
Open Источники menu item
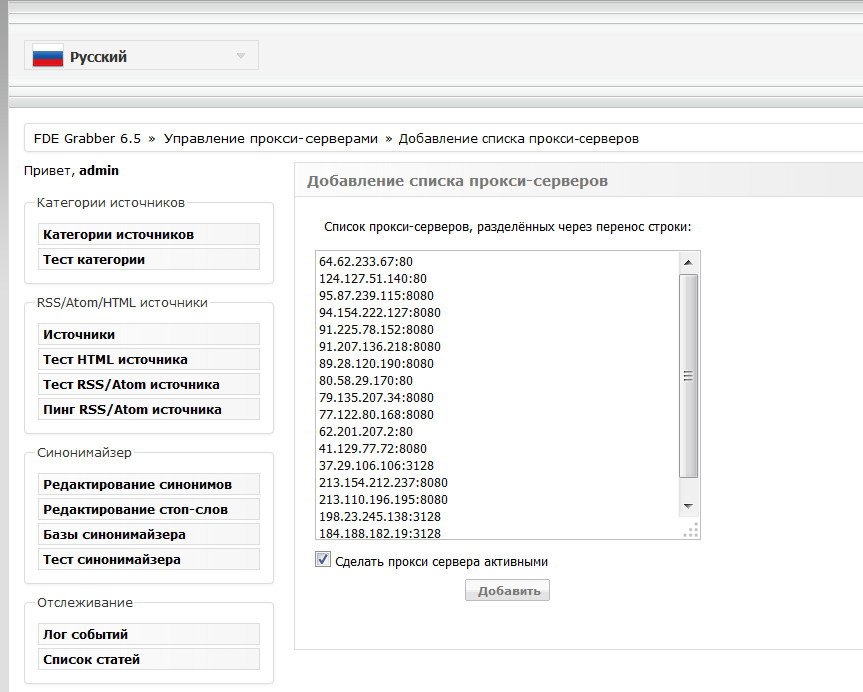(x=149, y=335)
